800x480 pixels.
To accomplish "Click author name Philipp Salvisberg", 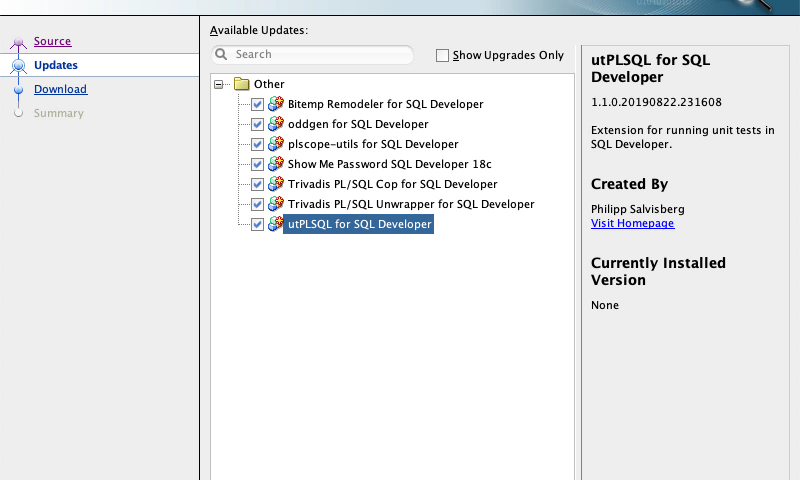I will click(x=638, y=209).
